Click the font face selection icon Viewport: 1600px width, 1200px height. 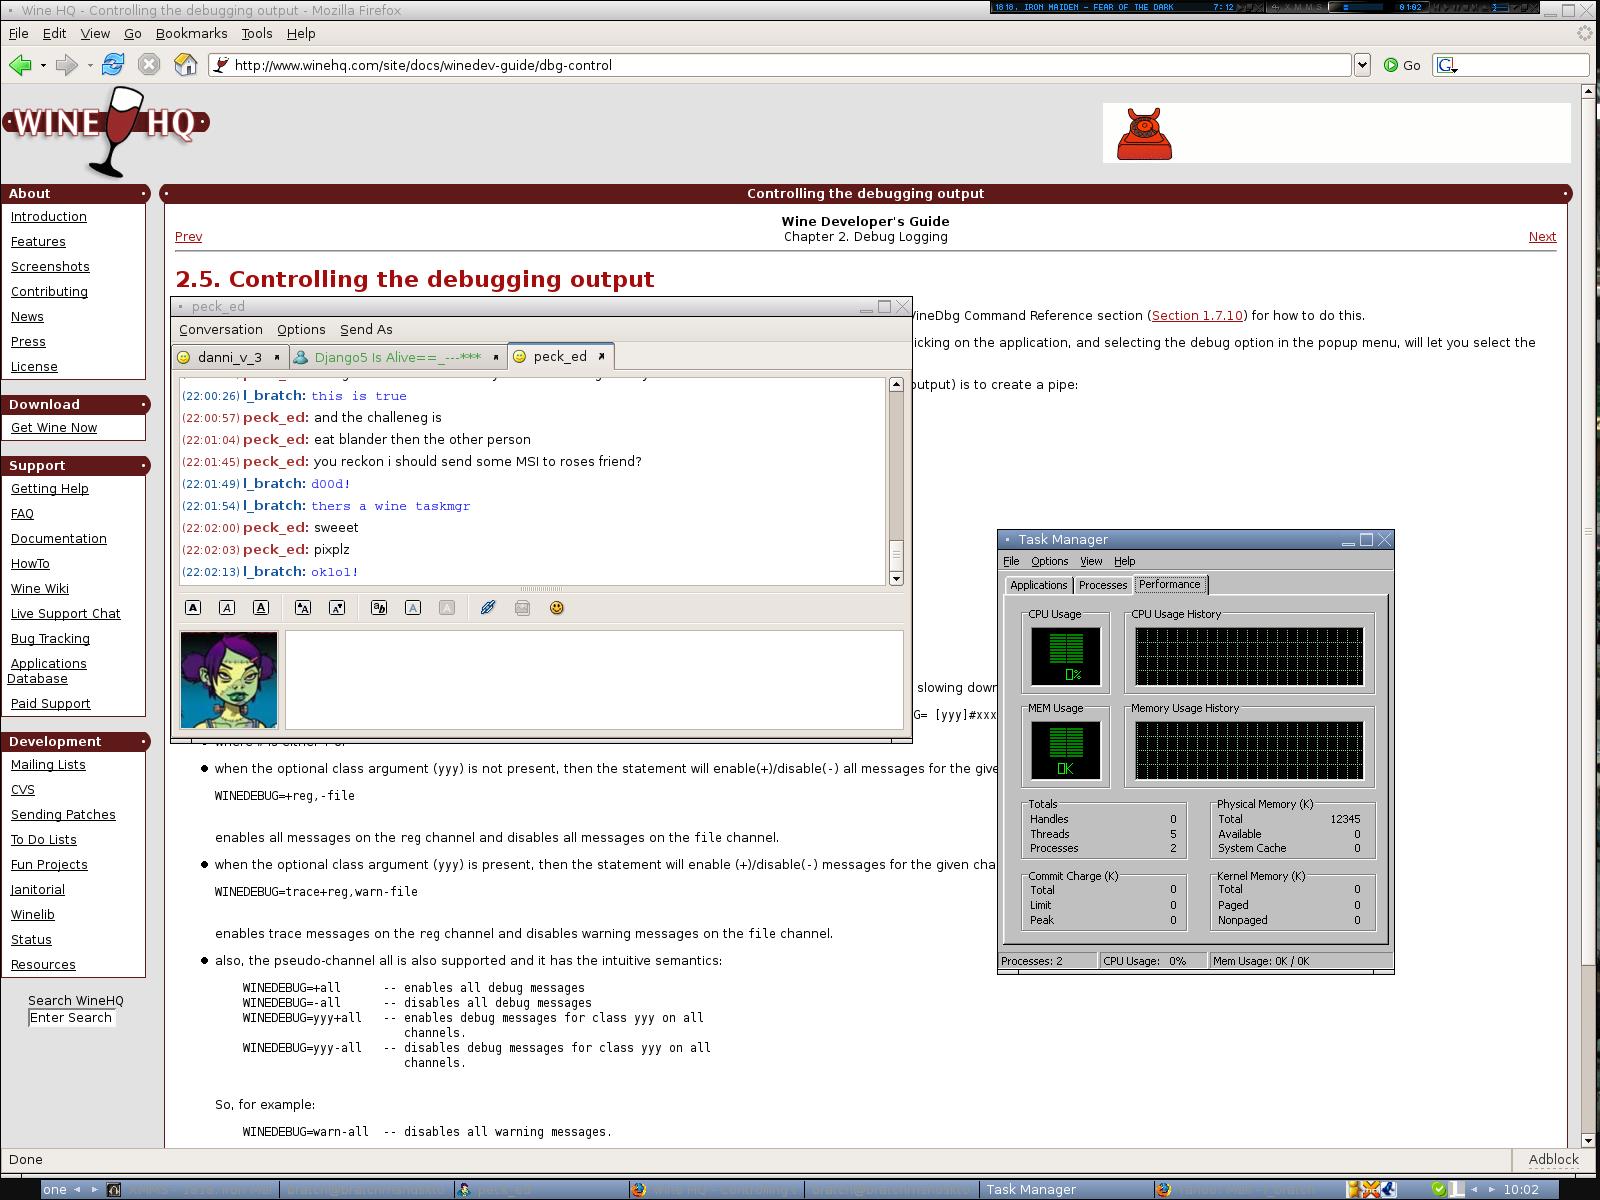pyautogui.click(x=379, y=607)
